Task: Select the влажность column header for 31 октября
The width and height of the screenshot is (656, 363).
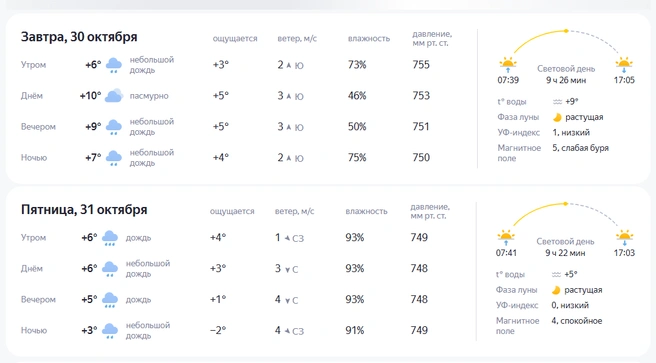Action: (x=366, y=211)
